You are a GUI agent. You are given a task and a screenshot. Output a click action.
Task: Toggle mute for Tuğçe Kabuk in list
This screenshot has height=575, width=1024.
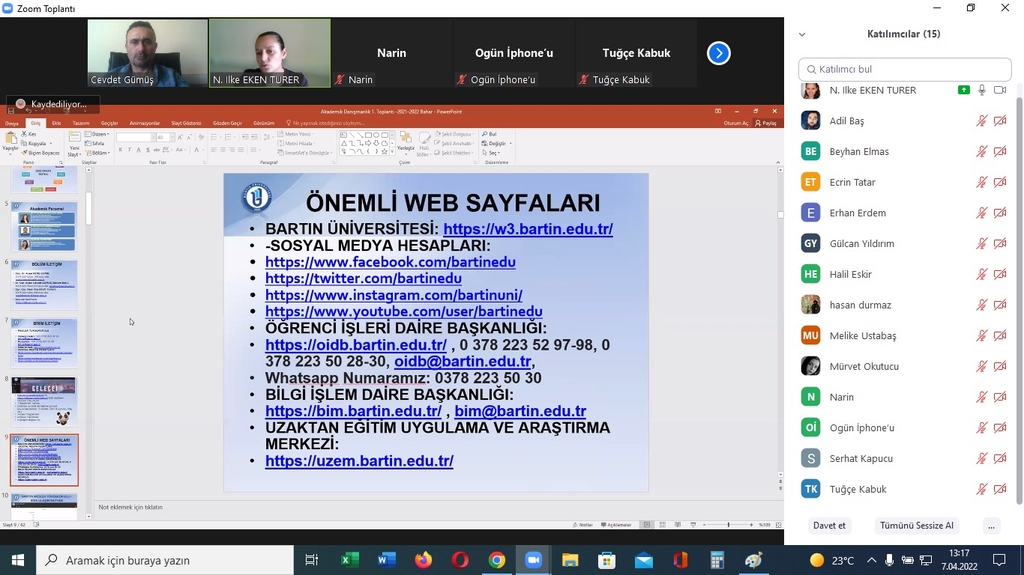tap(981, 489)
